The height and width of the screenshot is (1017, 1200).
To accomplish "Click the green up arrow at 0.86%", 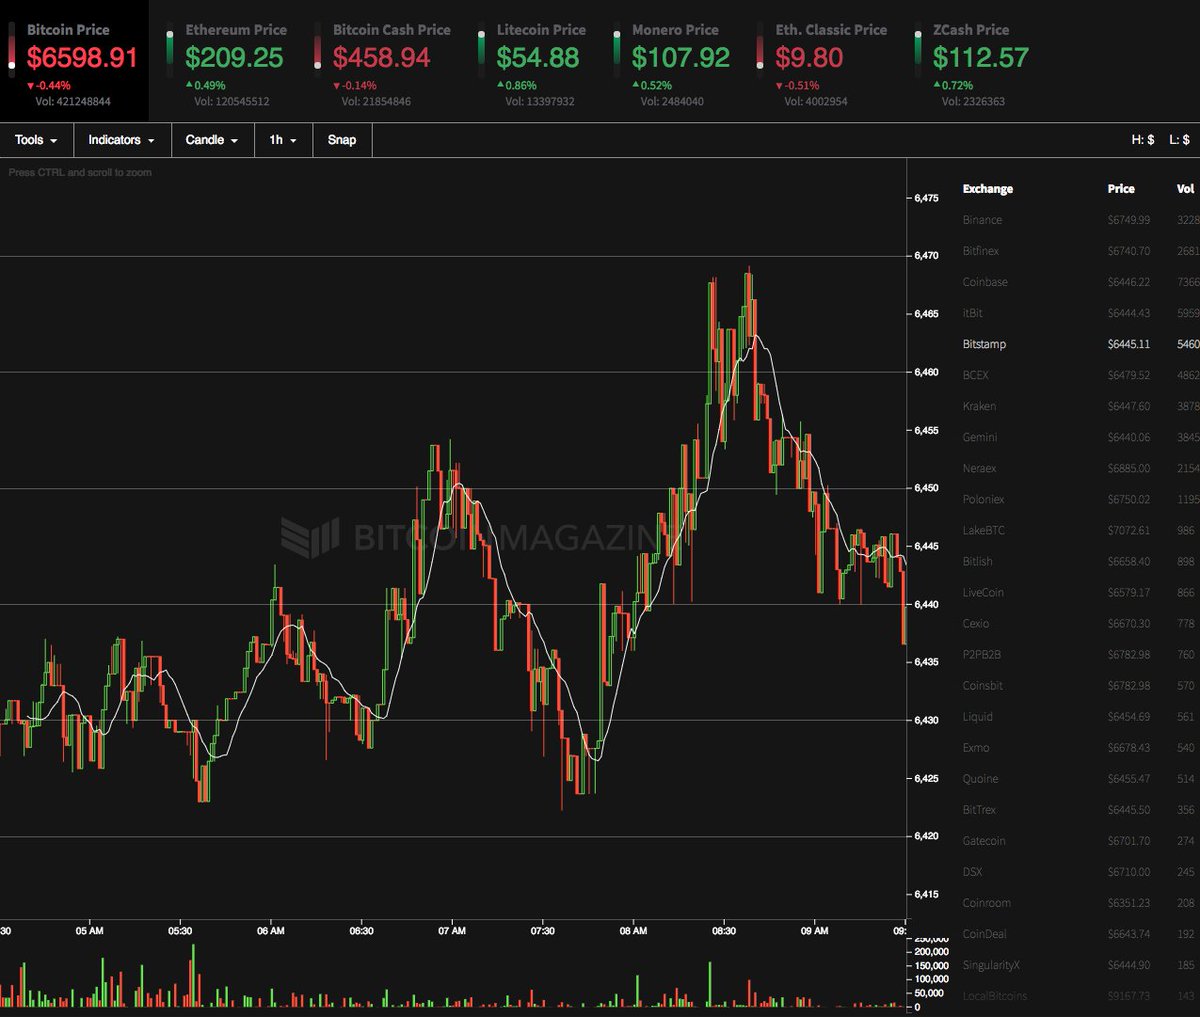I will [501, 86].
